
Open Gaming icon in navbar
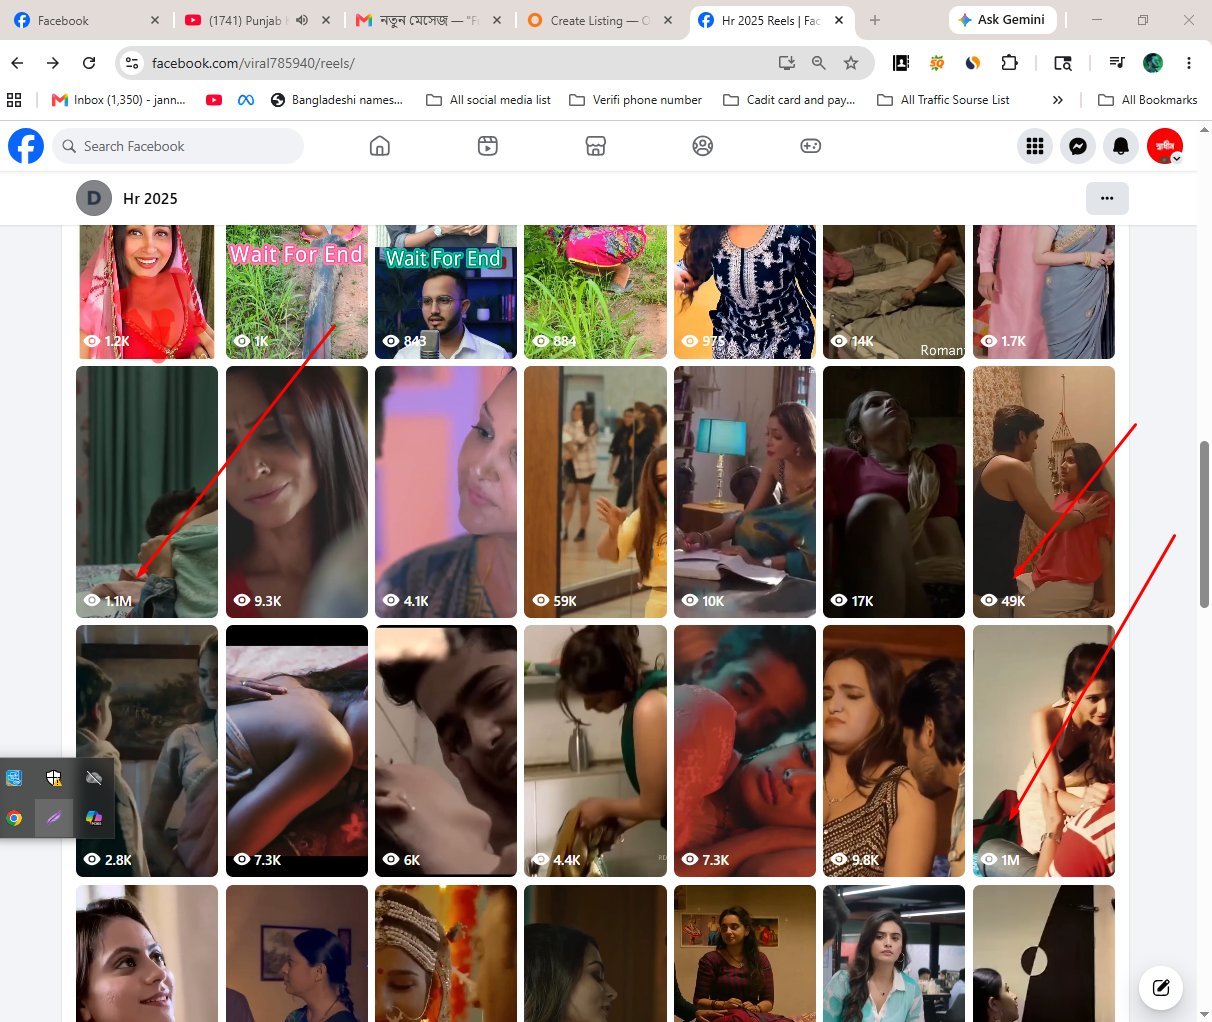811,146
